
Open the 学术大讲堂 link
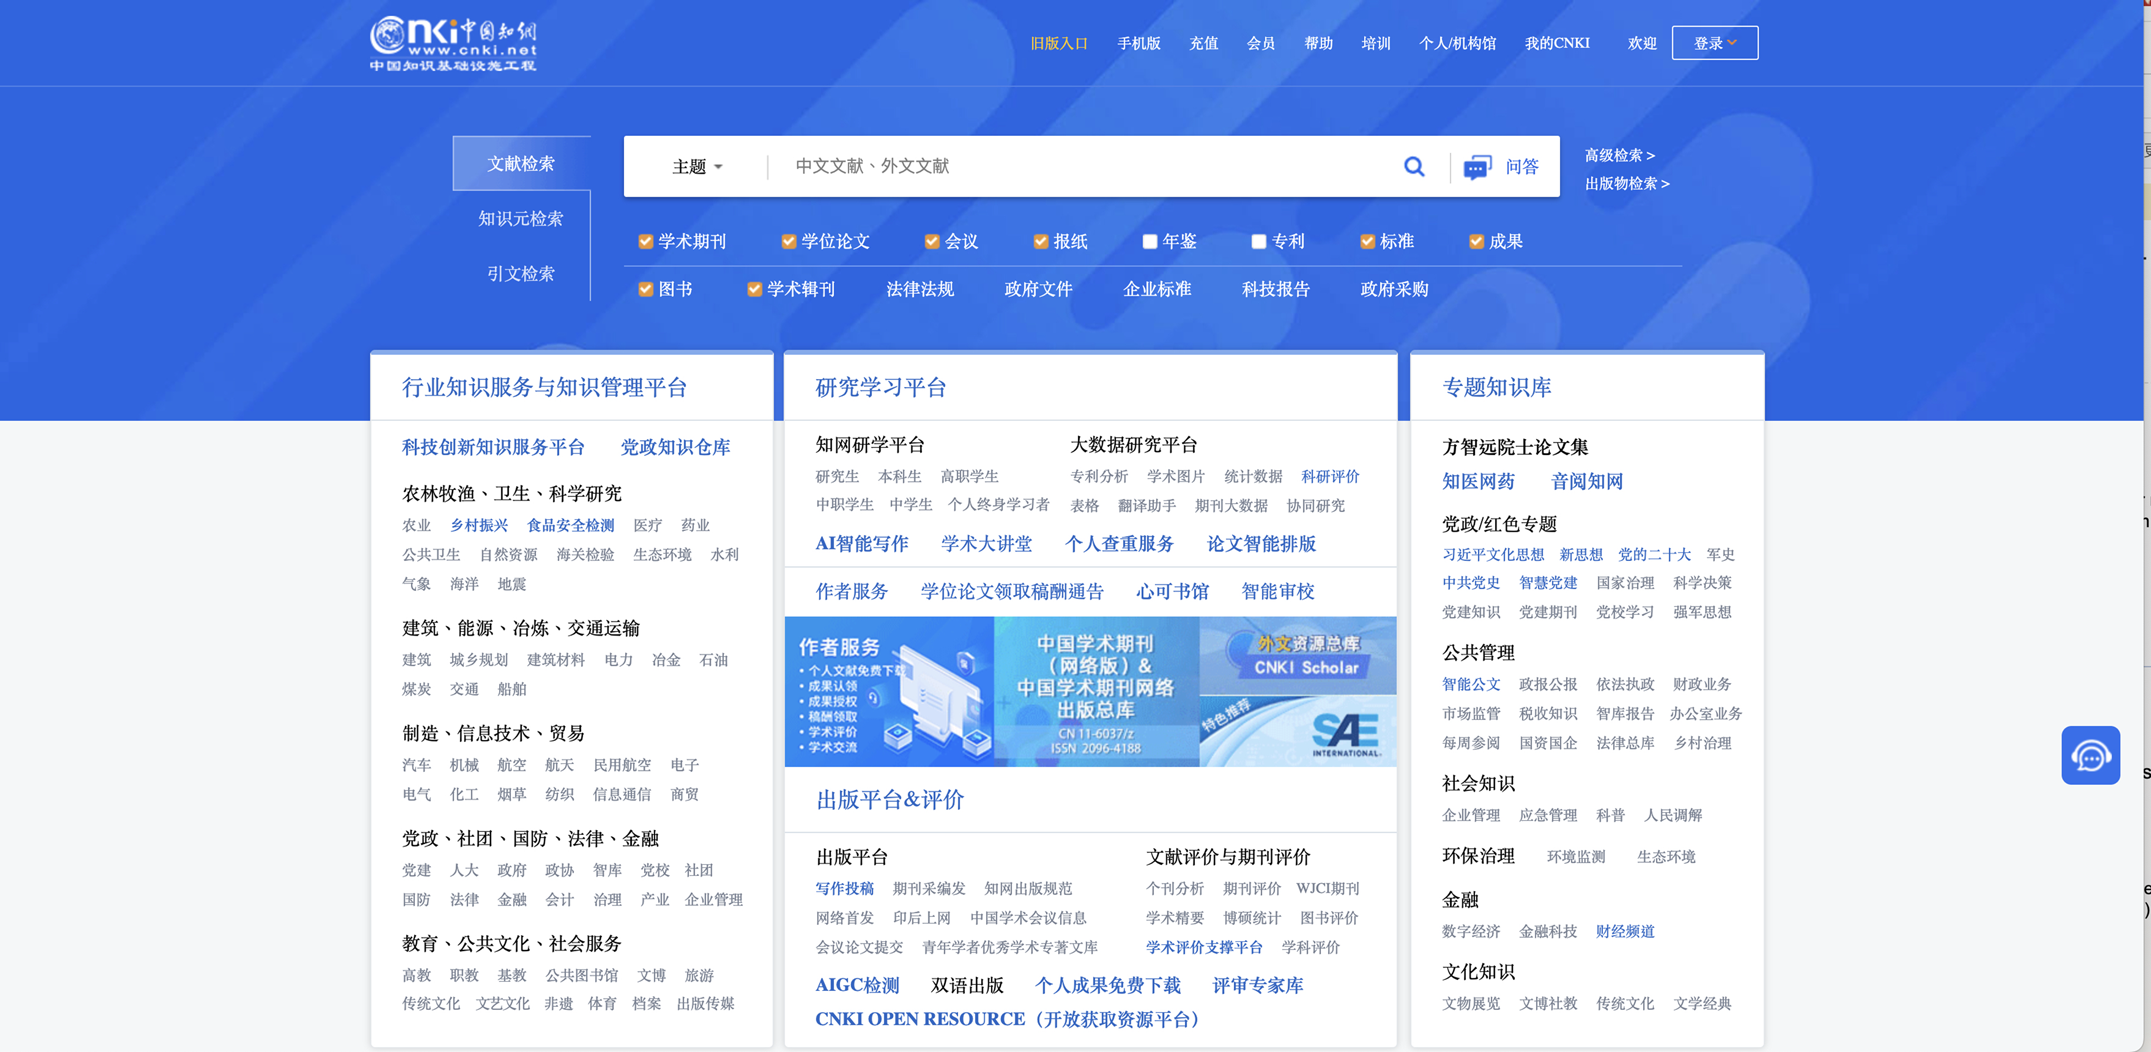pos(986,545)
